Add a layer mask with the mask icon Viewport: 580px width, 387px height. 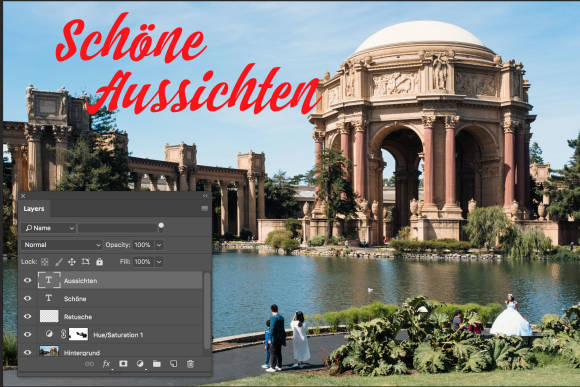123,364
